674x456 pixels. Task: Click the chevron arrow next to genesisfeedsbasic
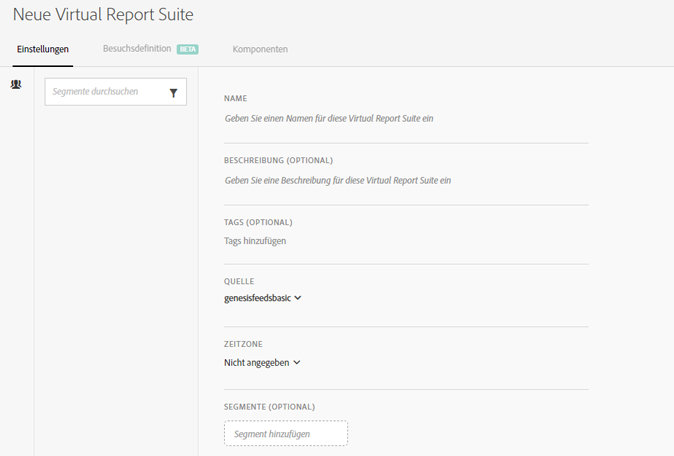(298, 298)
